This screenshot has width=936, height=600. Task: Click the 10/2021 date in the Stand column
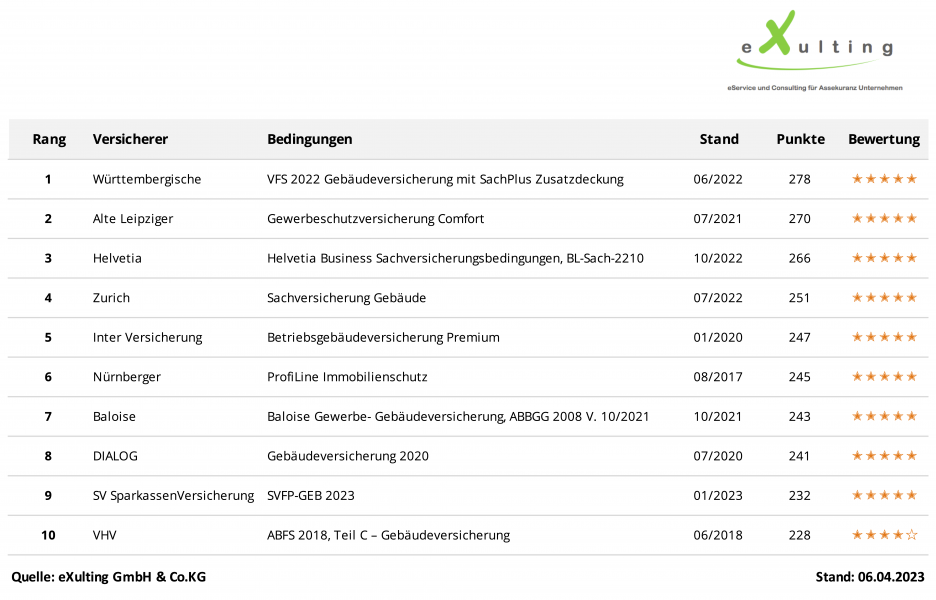(718, 416)
